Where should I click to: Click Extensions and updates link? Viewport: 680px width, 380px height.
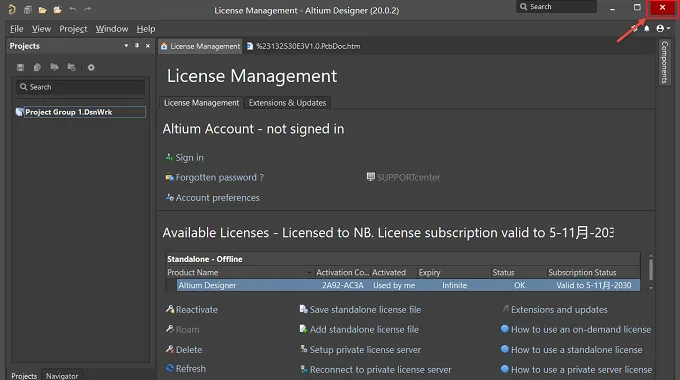[x=559, y=309]
